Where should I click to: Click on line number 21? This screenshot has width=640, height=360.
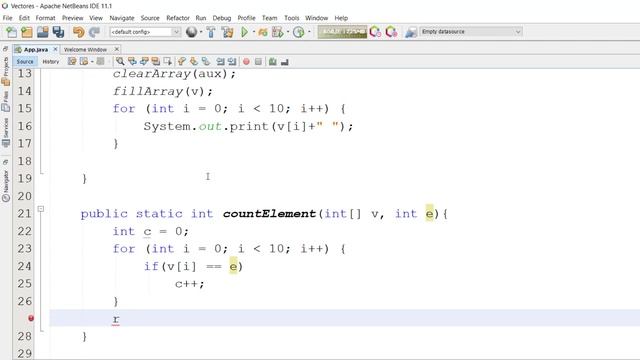pyautogui.click(x=24, y=213)
